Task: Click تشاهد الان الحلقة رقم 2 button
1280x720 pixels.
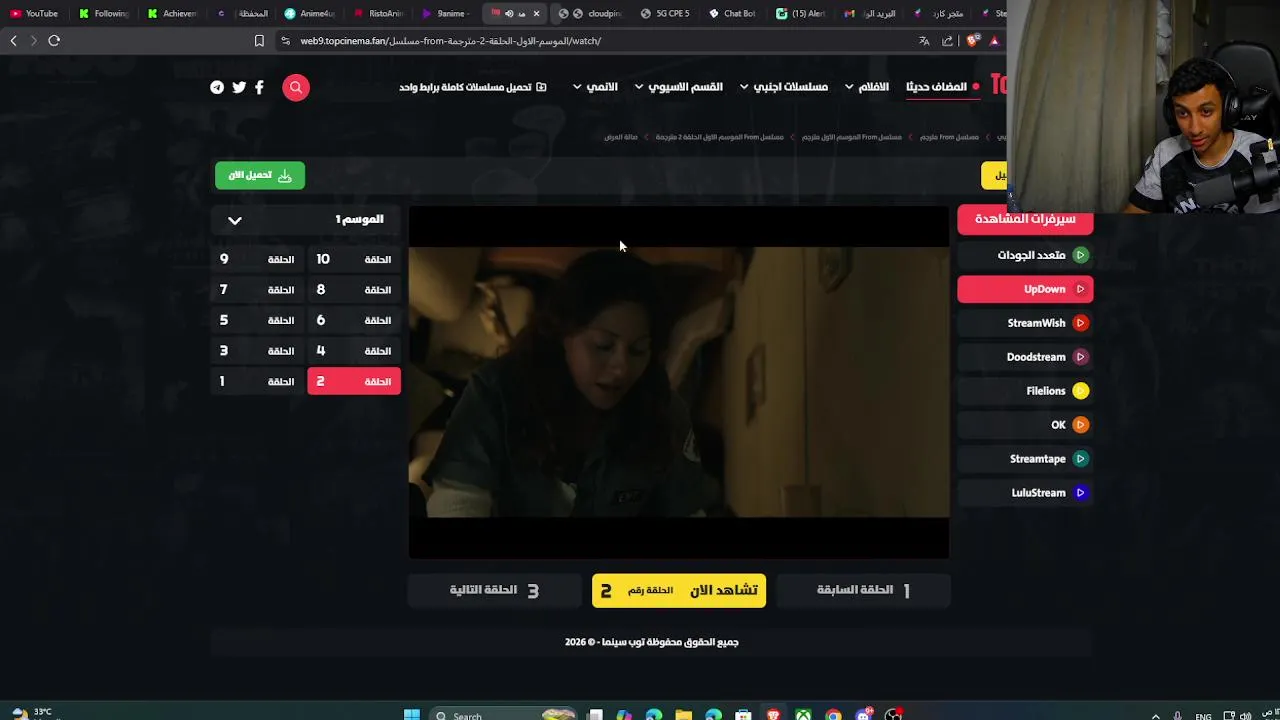Action: click(x=679, y=591)
